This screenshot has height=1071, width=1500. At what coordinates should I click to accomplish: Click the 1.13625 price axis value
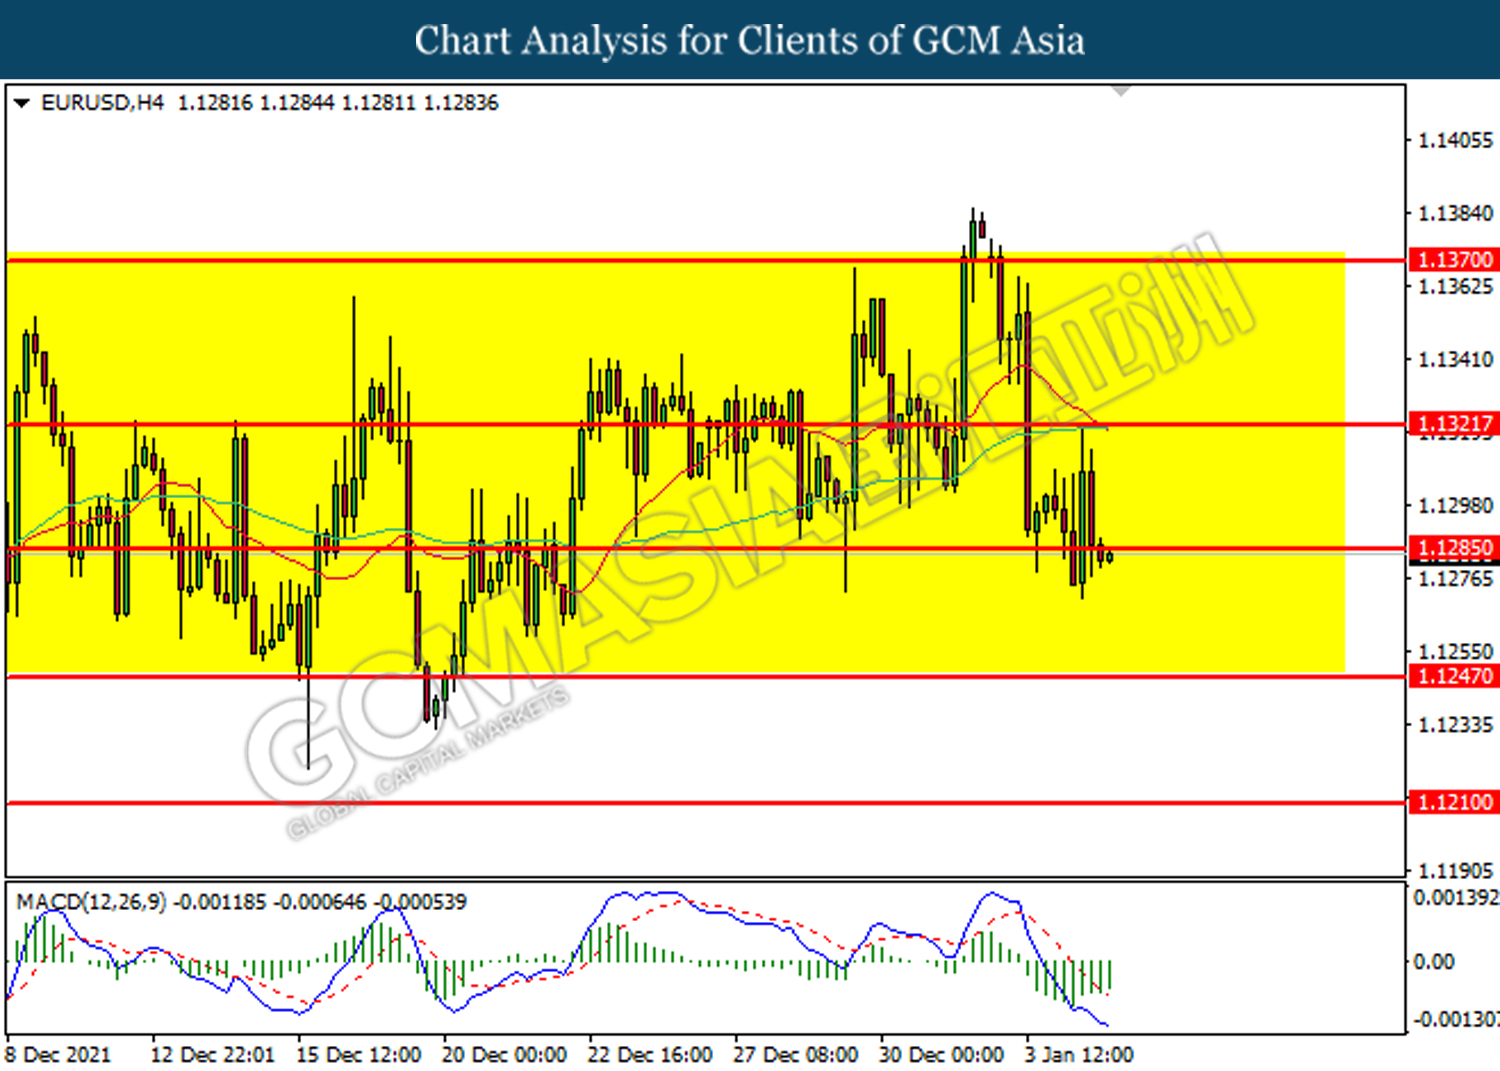coord(1456,287)
